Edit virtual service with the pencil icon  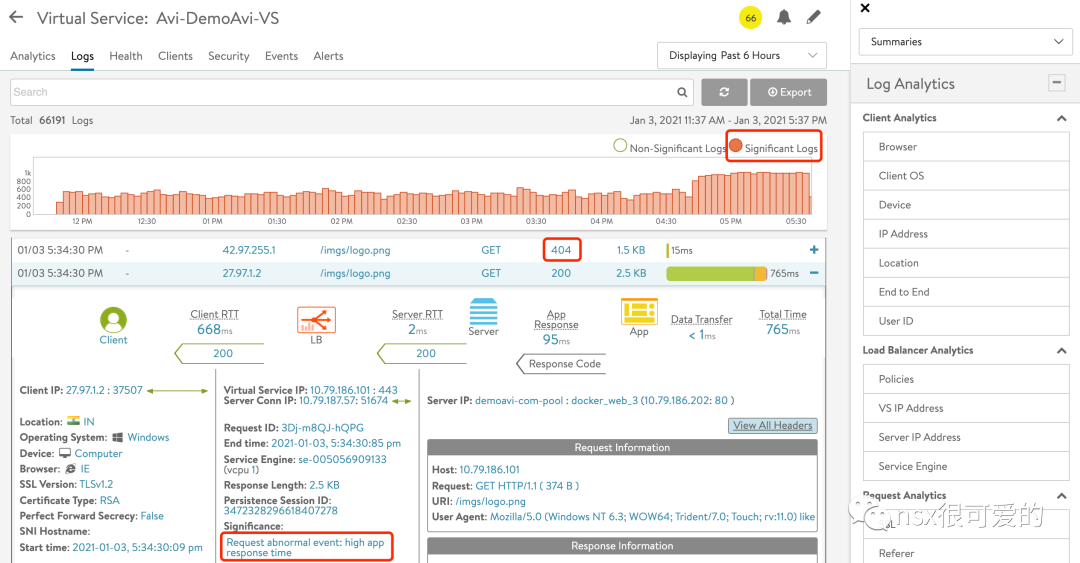click(813, 17)
